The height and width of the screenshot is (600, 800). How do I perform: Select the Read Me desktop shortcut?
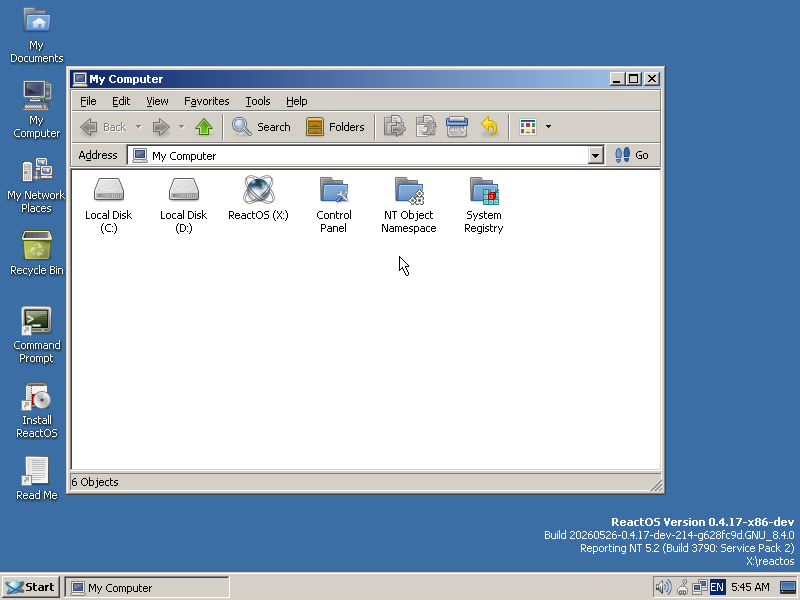(37, 479)
